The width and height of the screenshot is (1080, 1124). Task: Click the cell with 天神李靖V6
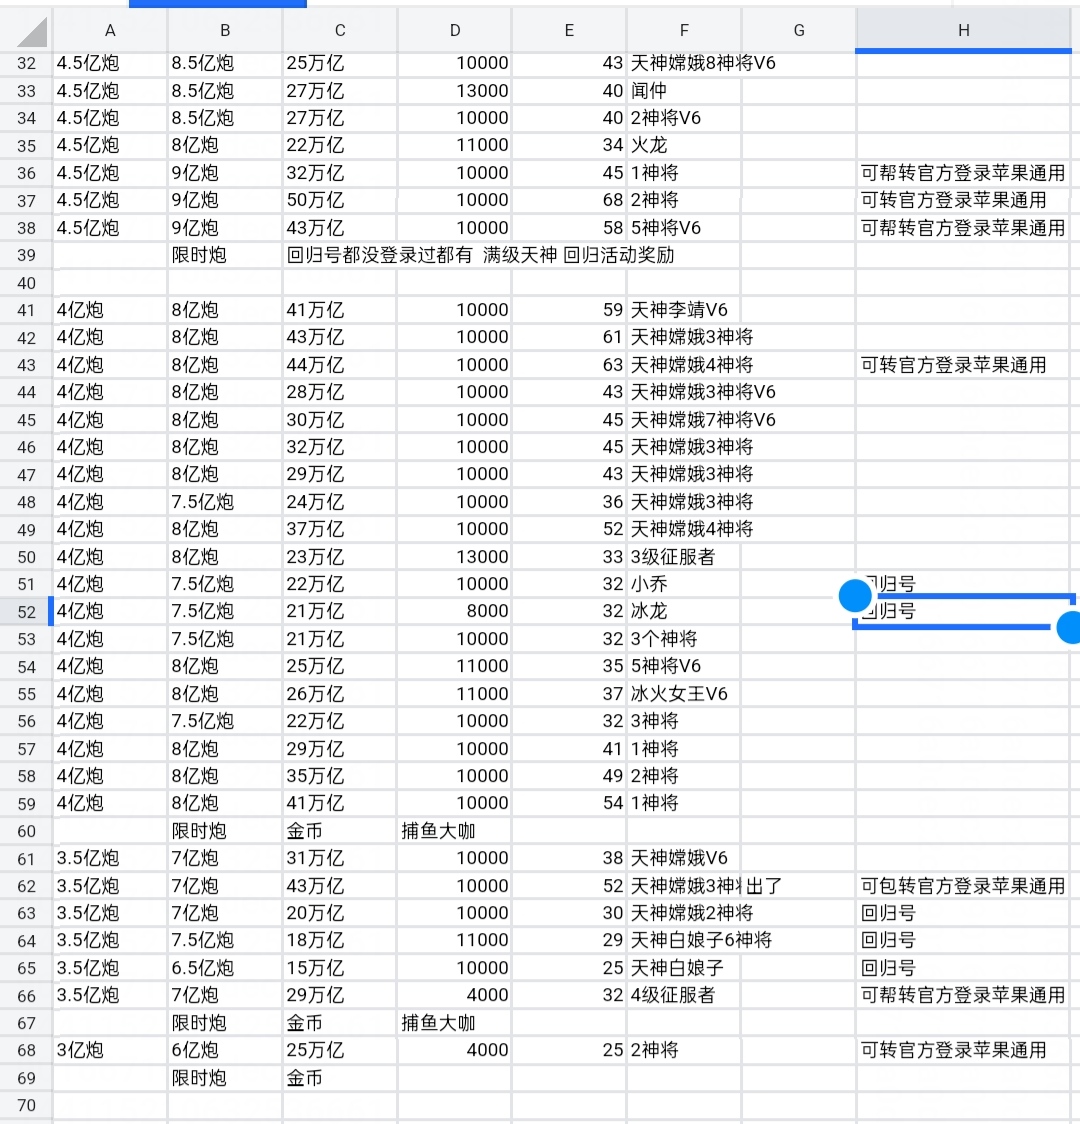click(x=684, y=310)
